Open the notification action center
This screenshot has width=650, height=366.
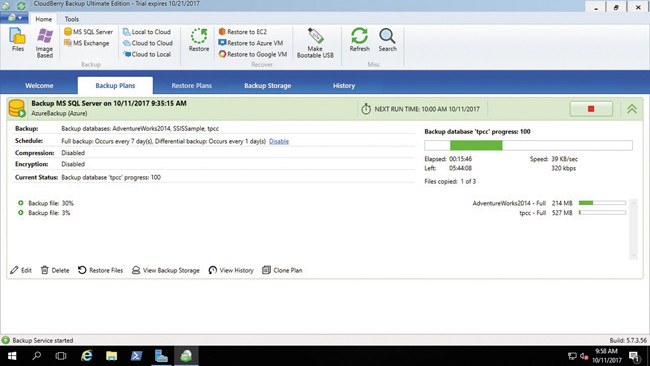coord(634,356)
